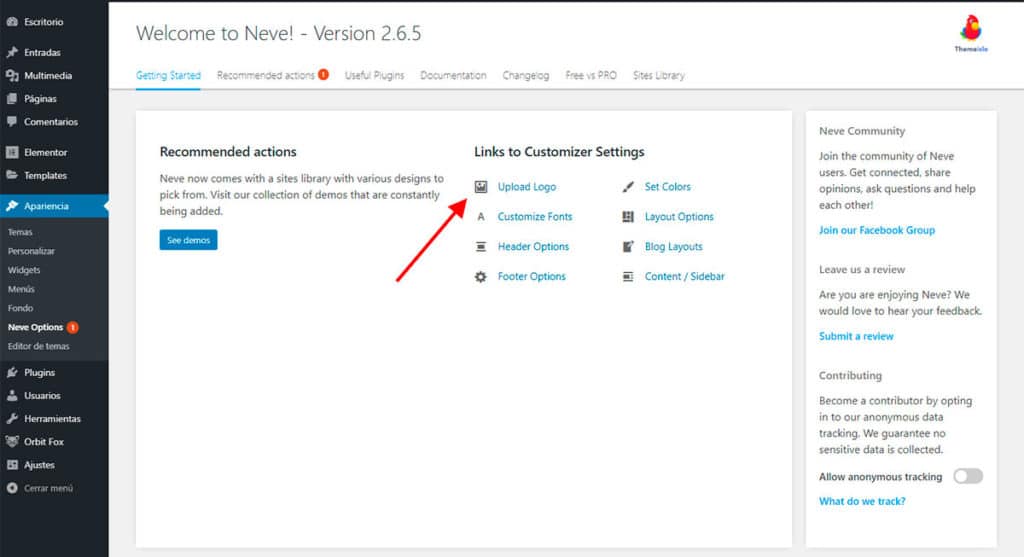Select Neve Options in sidebar submenu
Screen dimensions: 1024x557
point(35,327)
